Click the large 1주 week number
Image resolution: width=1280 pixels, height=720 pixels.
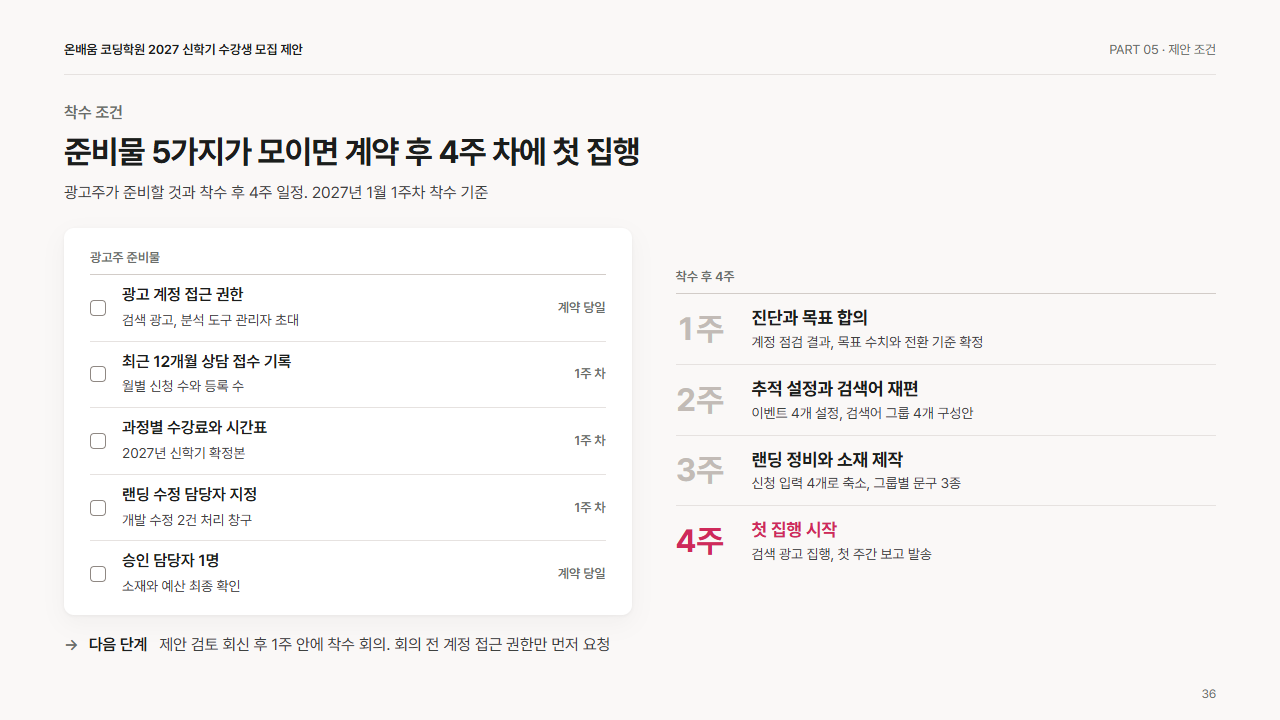point(700,329)
